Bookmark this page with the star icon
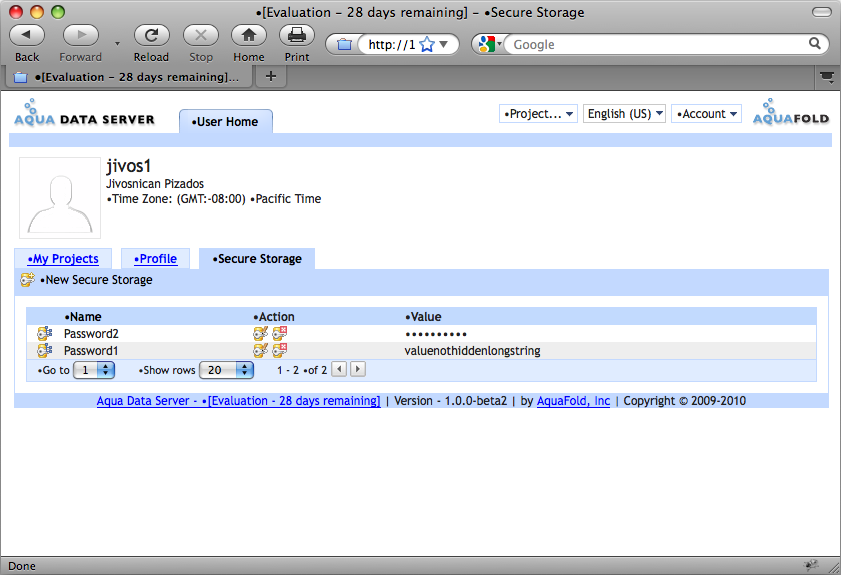The width and height of the screenshot is (841, 575). click(x=427, y=44)
